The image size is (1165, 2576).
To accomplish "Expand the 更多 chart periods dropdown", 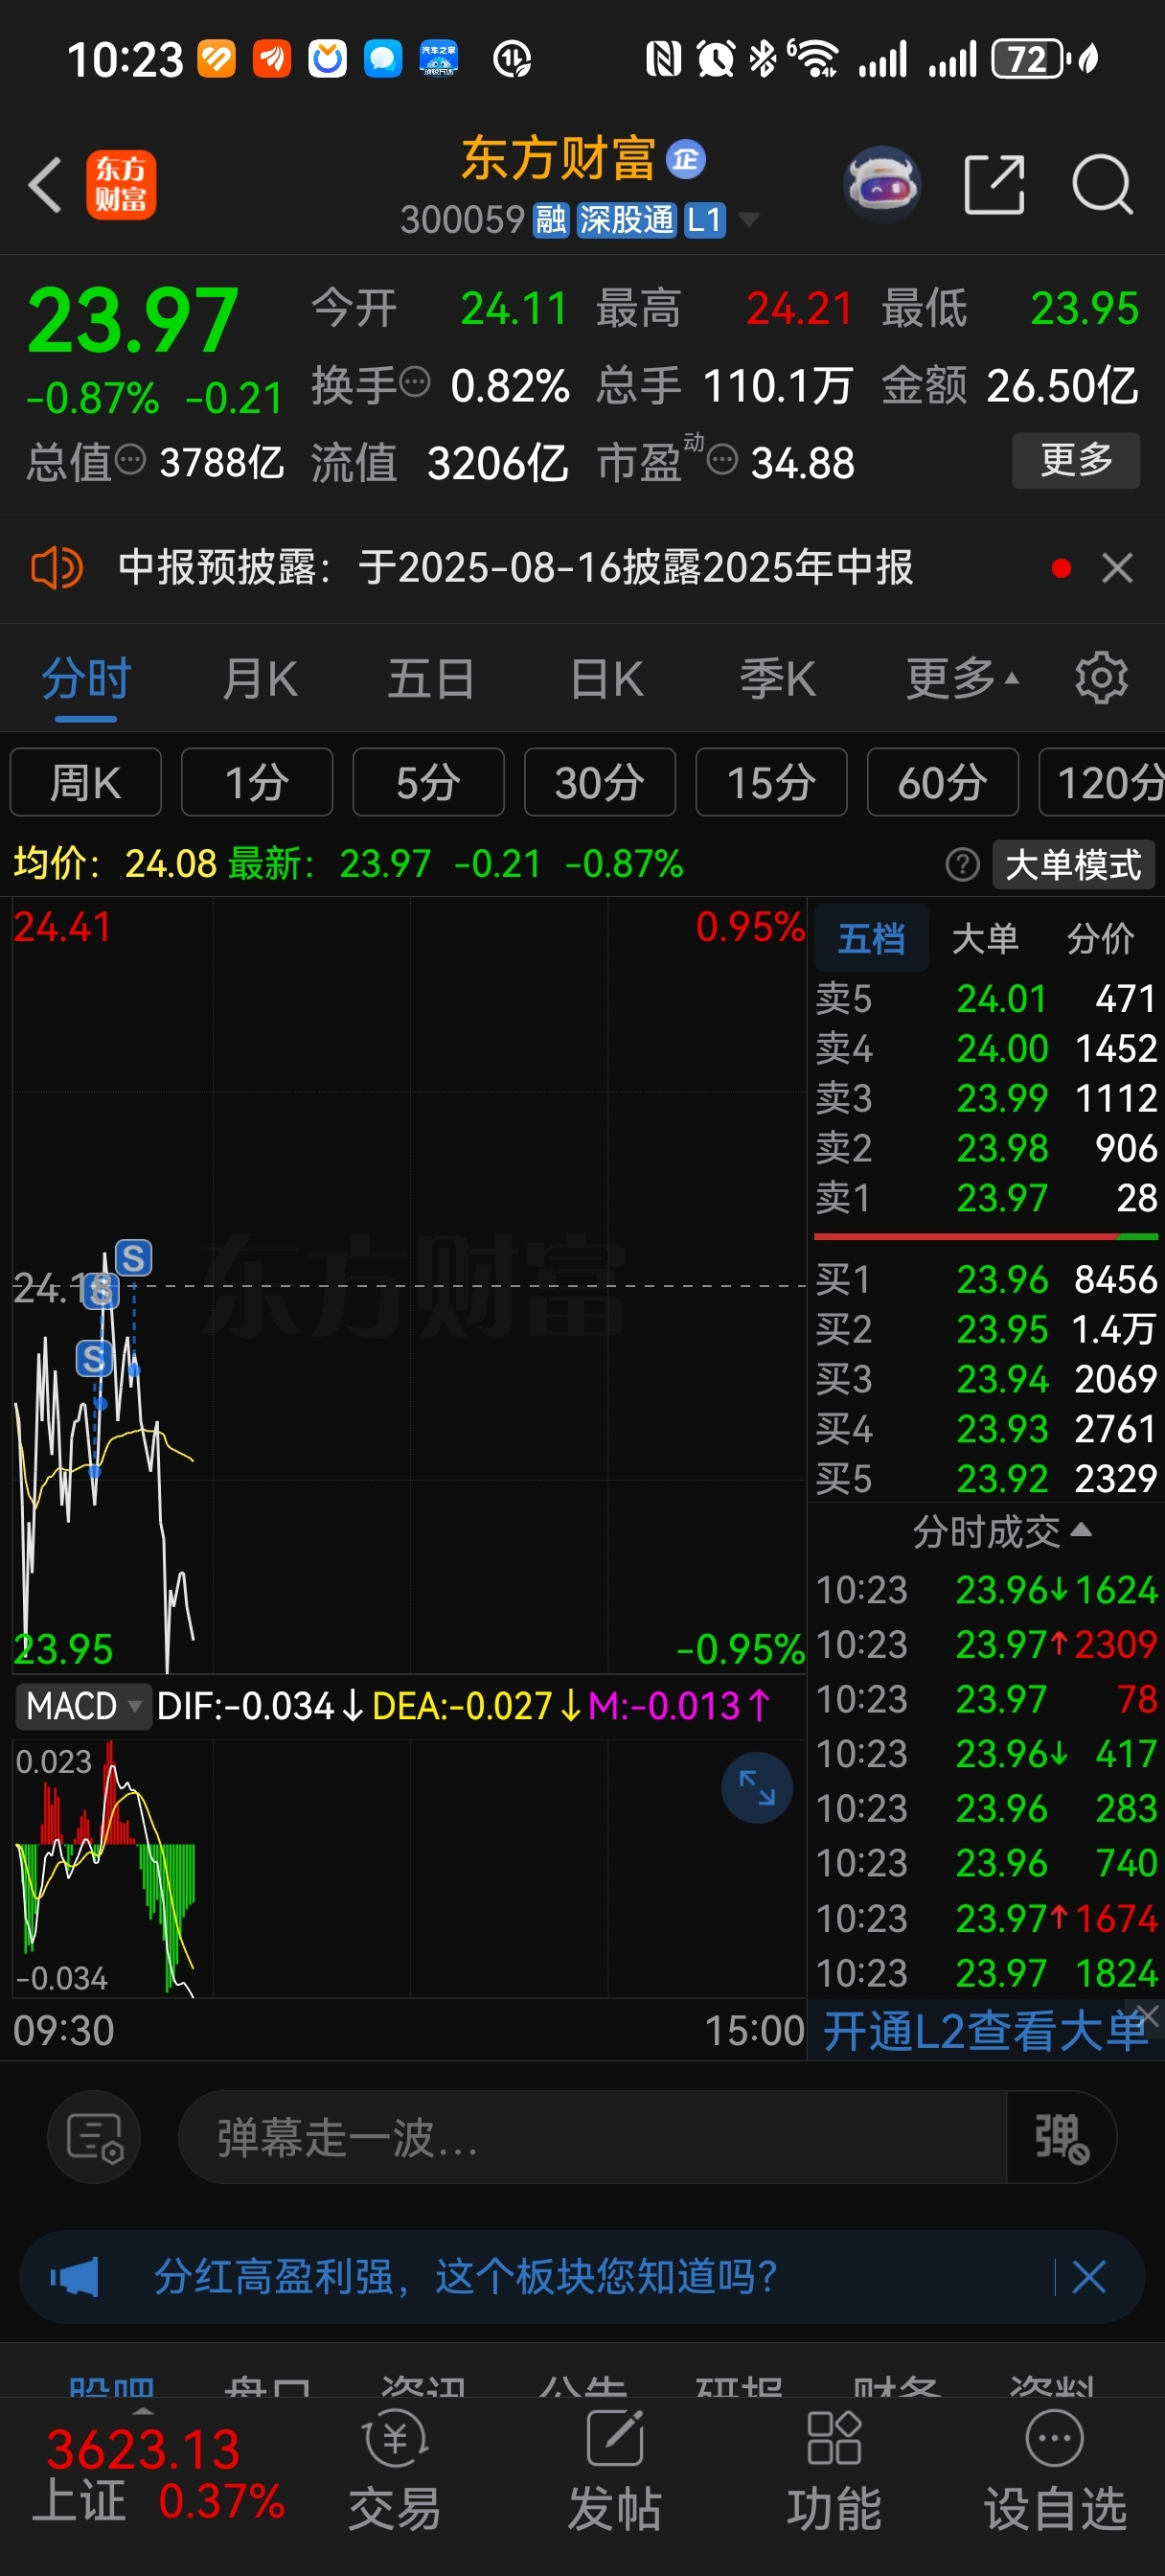I will pos(962,679).
